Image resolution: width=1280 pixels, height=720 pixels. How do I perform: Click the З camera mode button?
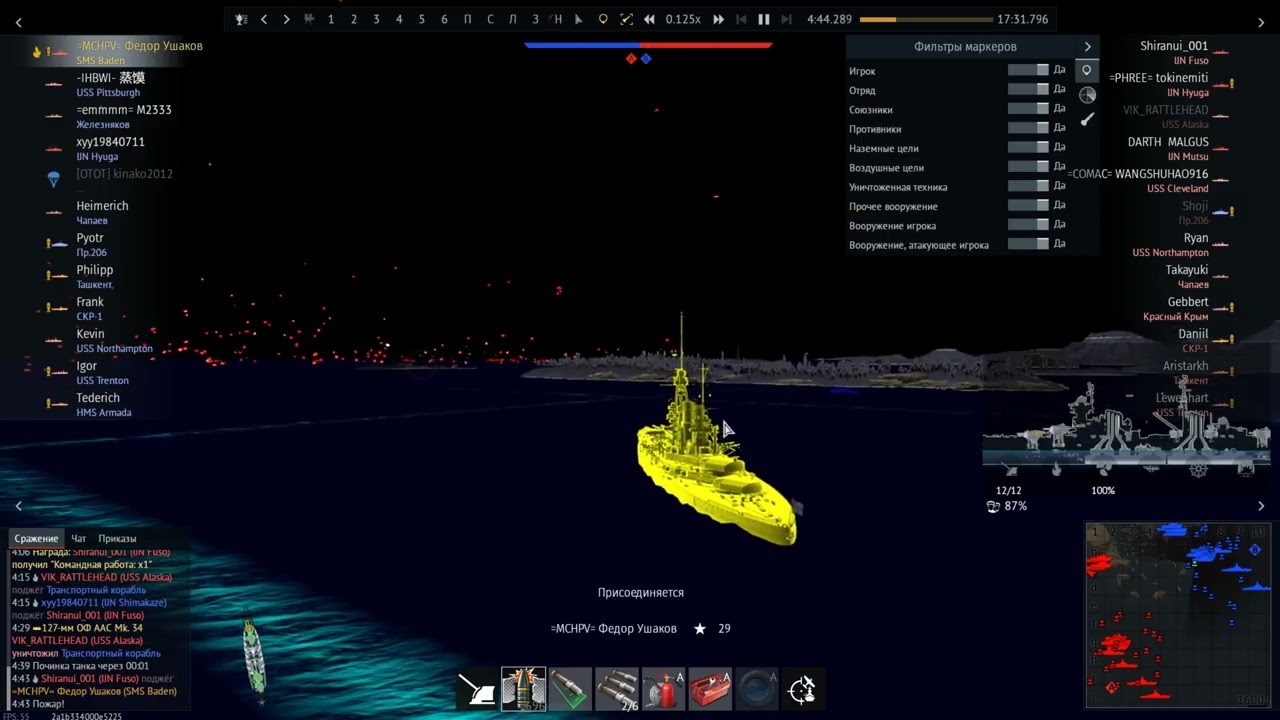(x=535, y=19)
